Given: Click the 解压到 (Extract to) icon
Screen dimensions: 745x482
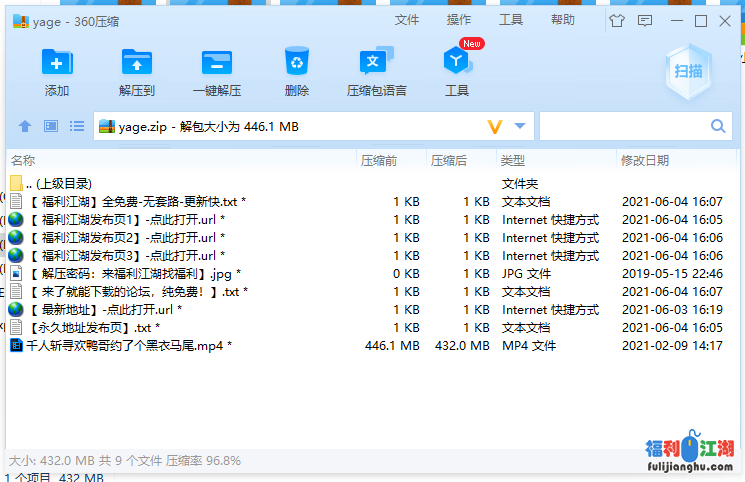Looking at the screenshot, I should (137, 63).
